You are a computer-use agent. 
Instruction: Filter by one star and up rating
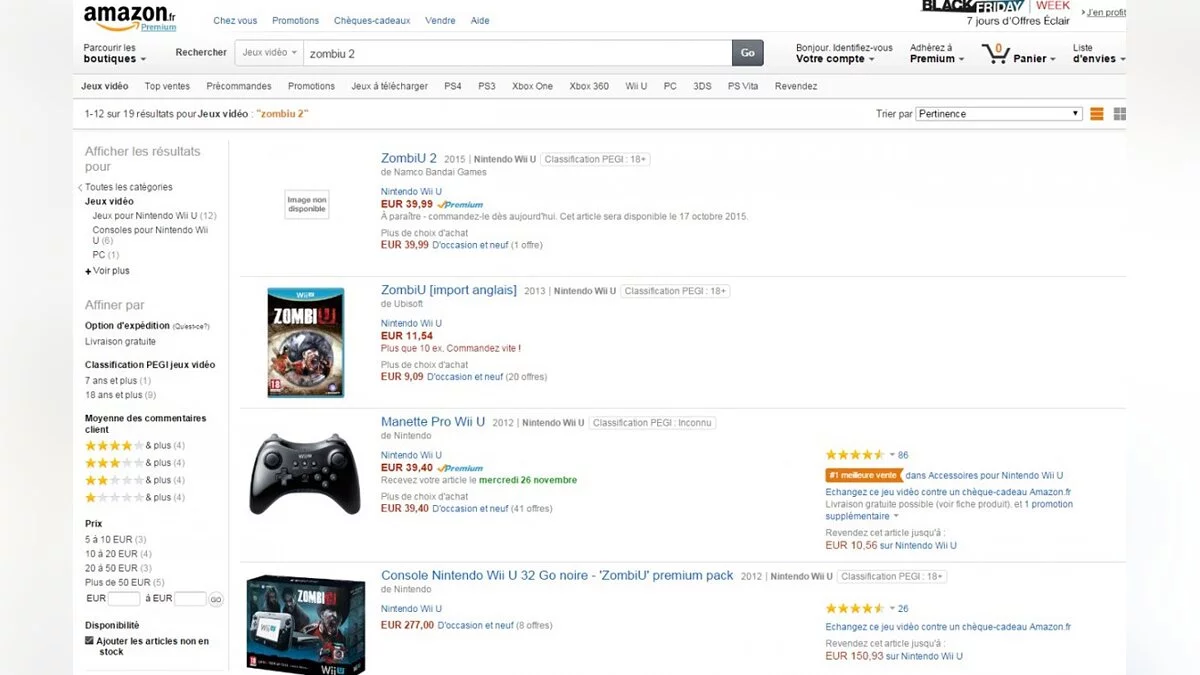click(x=135, y=497)
